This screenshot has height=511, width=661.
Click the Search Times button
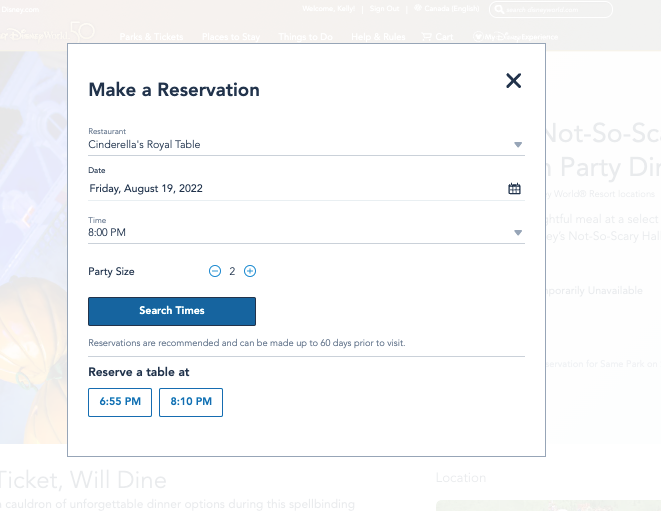click(x=172, y=311)
